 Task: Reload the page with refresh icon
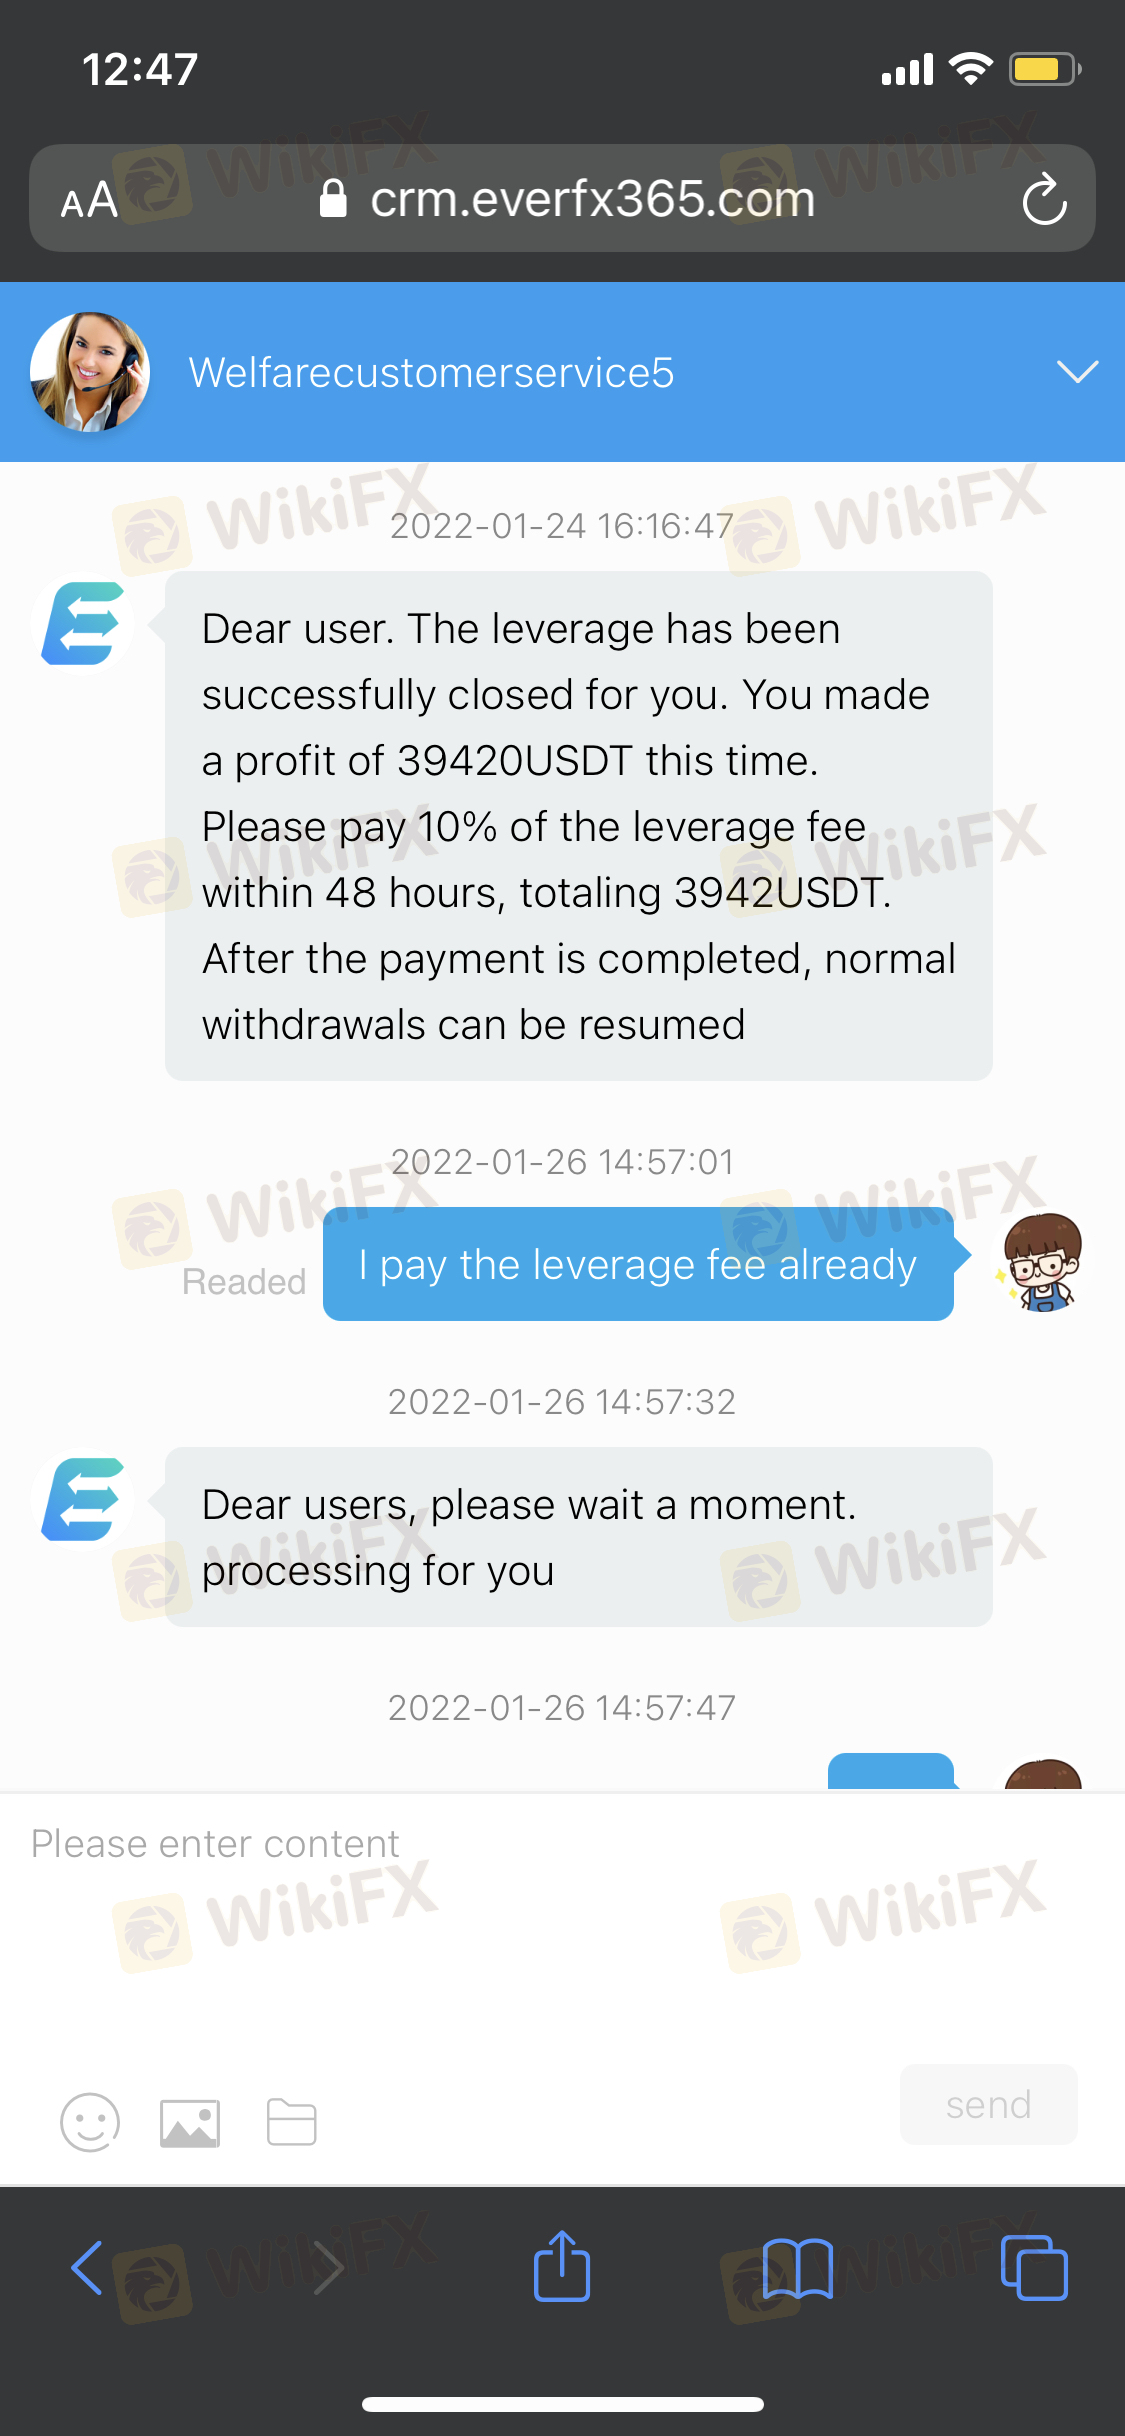[1045, 199]
